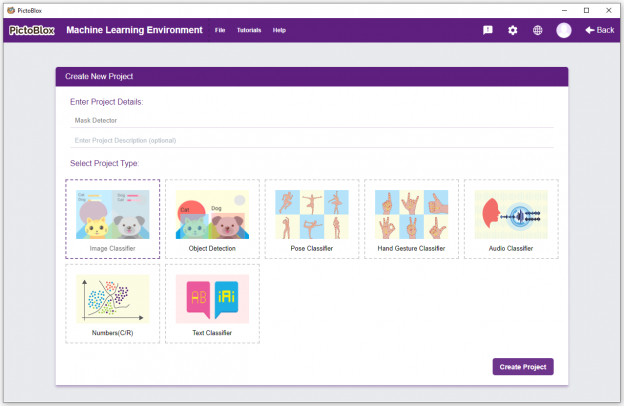Open the File menu
This screenshot has height=406, width=624.
point(220,30)
